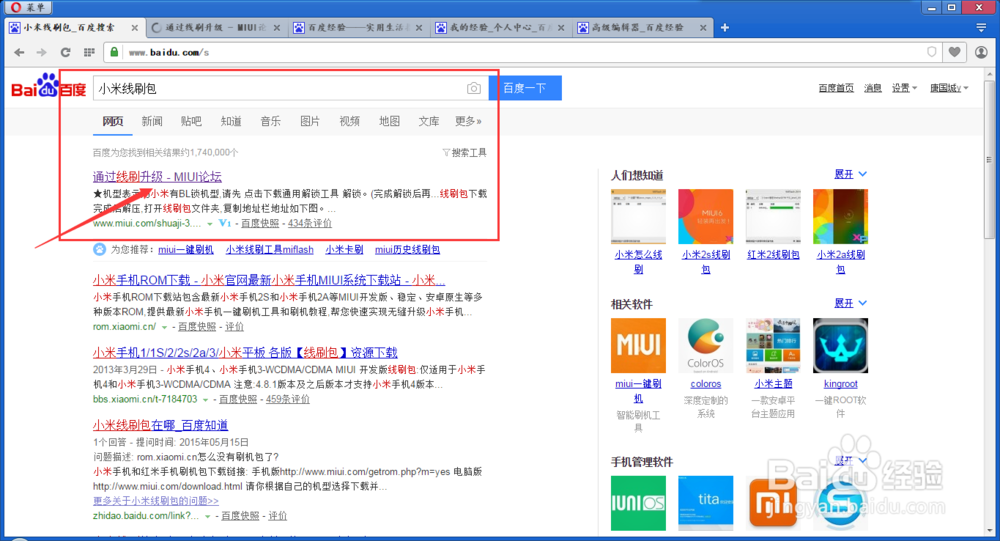This screenshot has height=541, width=1000.
Task: Click the 小米线刷工具miflash suggestion
Action: click(269, 249)
